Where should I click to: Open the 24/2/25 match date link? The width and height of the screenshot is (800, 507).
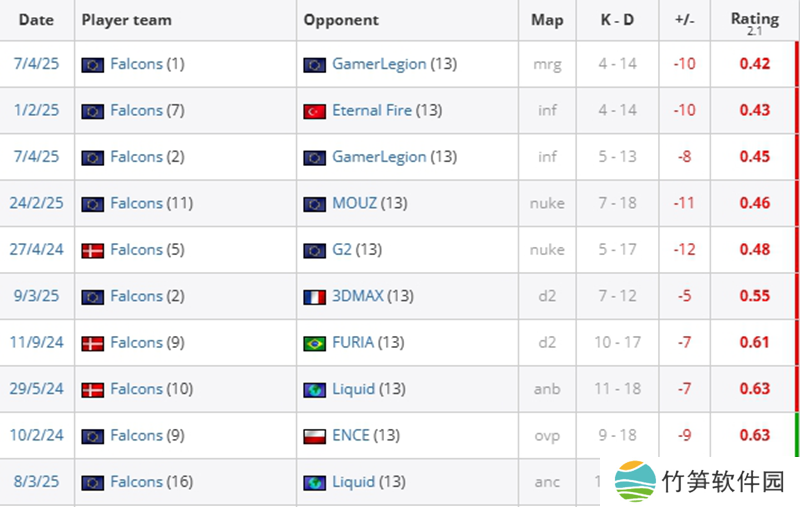tap(38, 203)
